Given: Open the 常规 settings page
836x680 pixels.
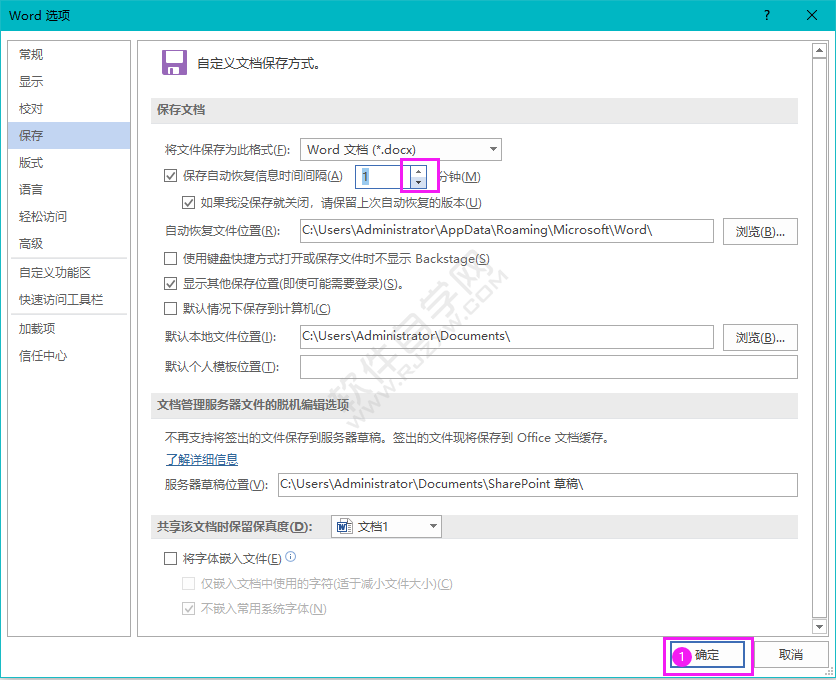Looking at the screenshot, I should [31, 54].
